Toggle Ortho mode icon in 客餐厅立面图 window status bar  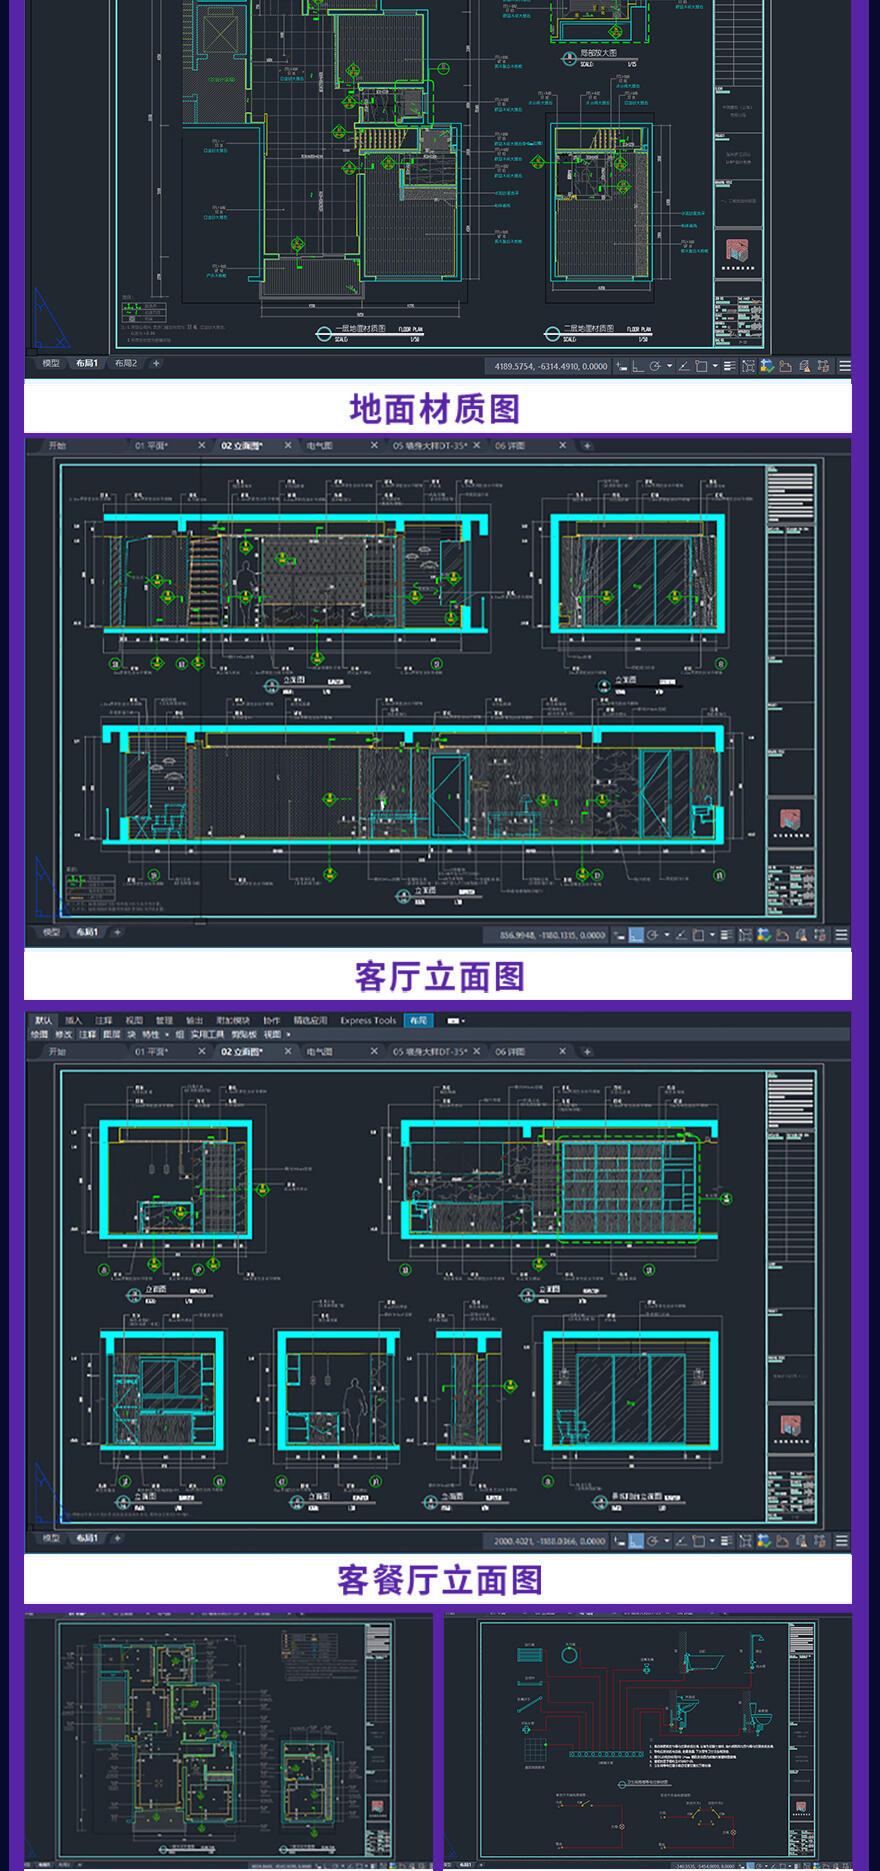click(636, 1541)
